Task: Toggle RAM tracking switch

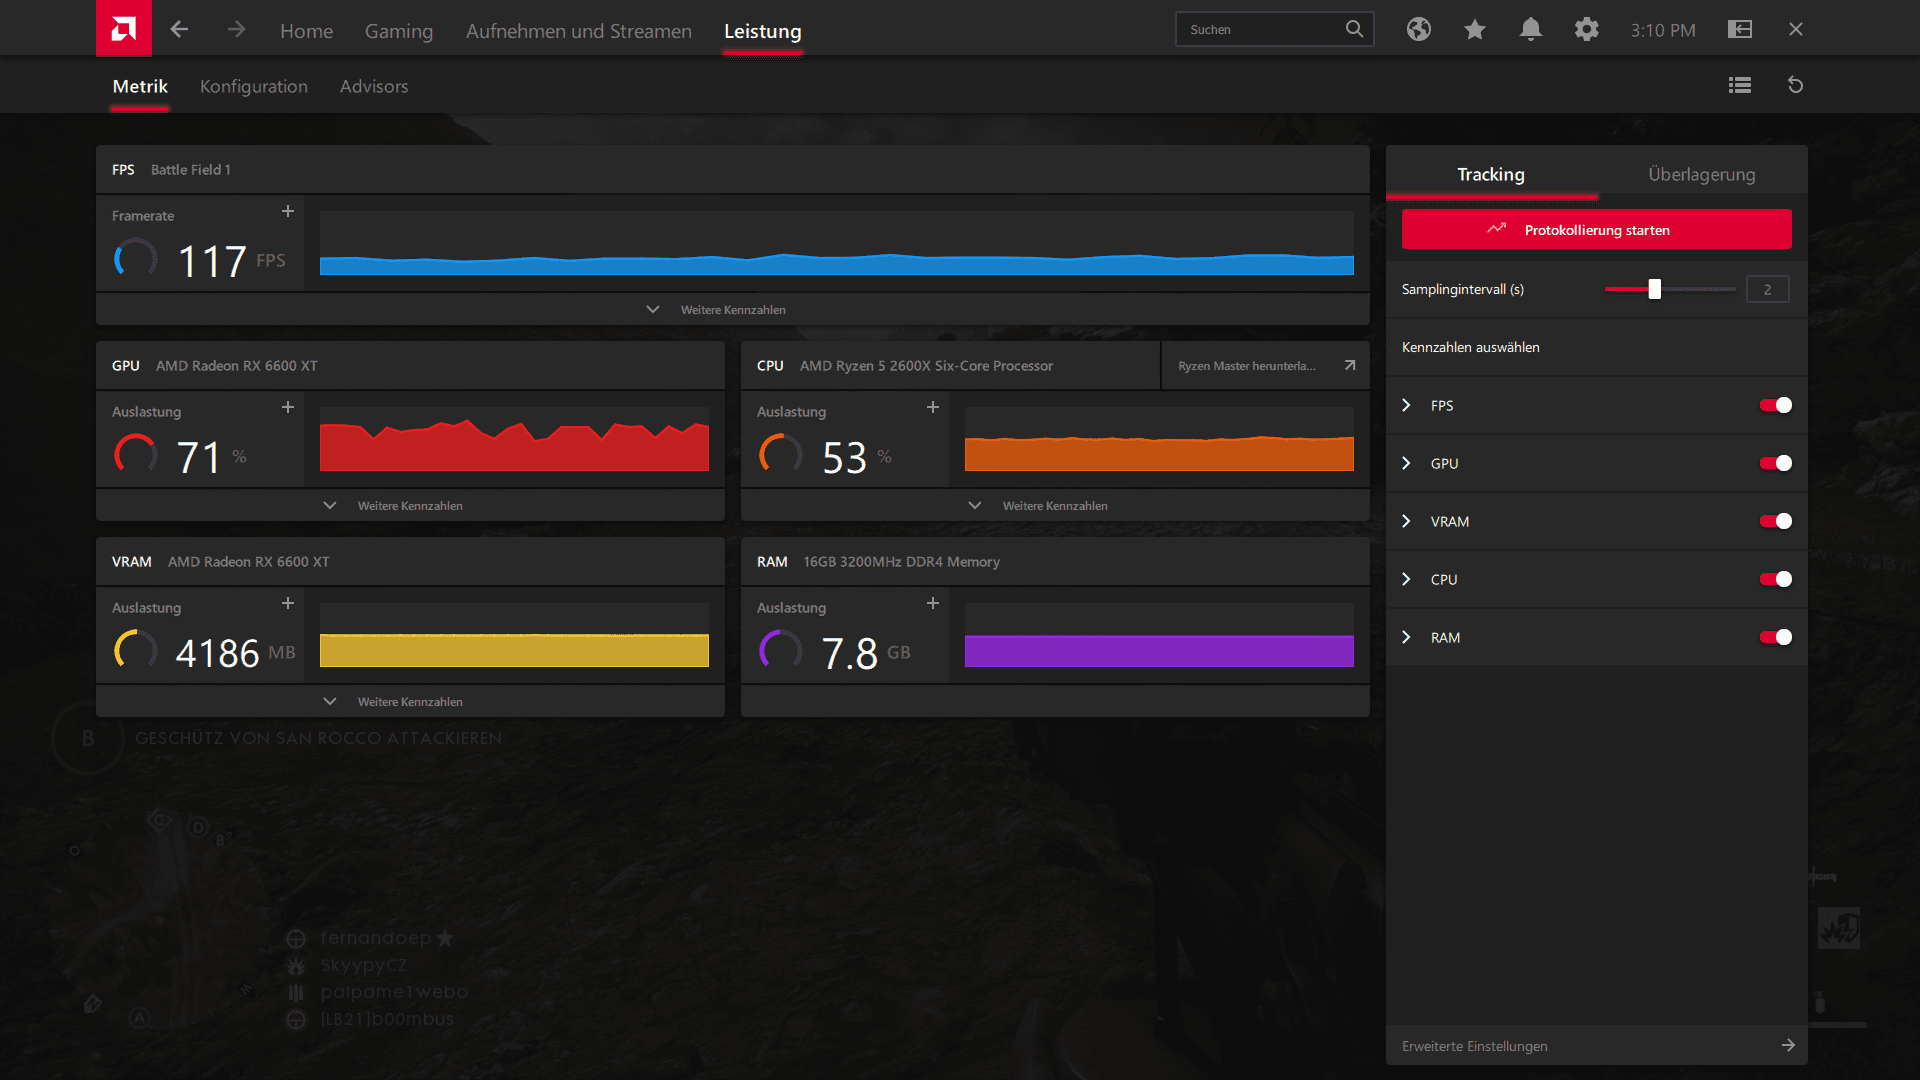Action: click(1776, 637)
